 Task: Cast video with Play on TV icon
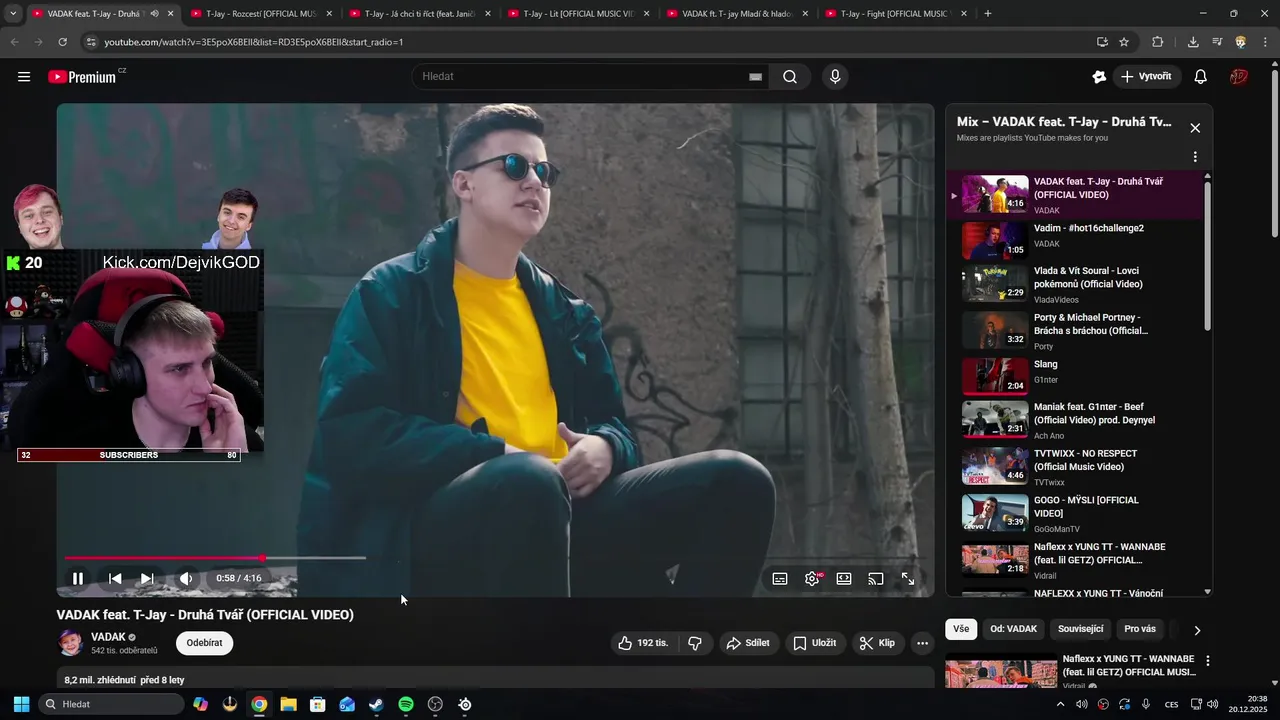[x=876, y=578]
